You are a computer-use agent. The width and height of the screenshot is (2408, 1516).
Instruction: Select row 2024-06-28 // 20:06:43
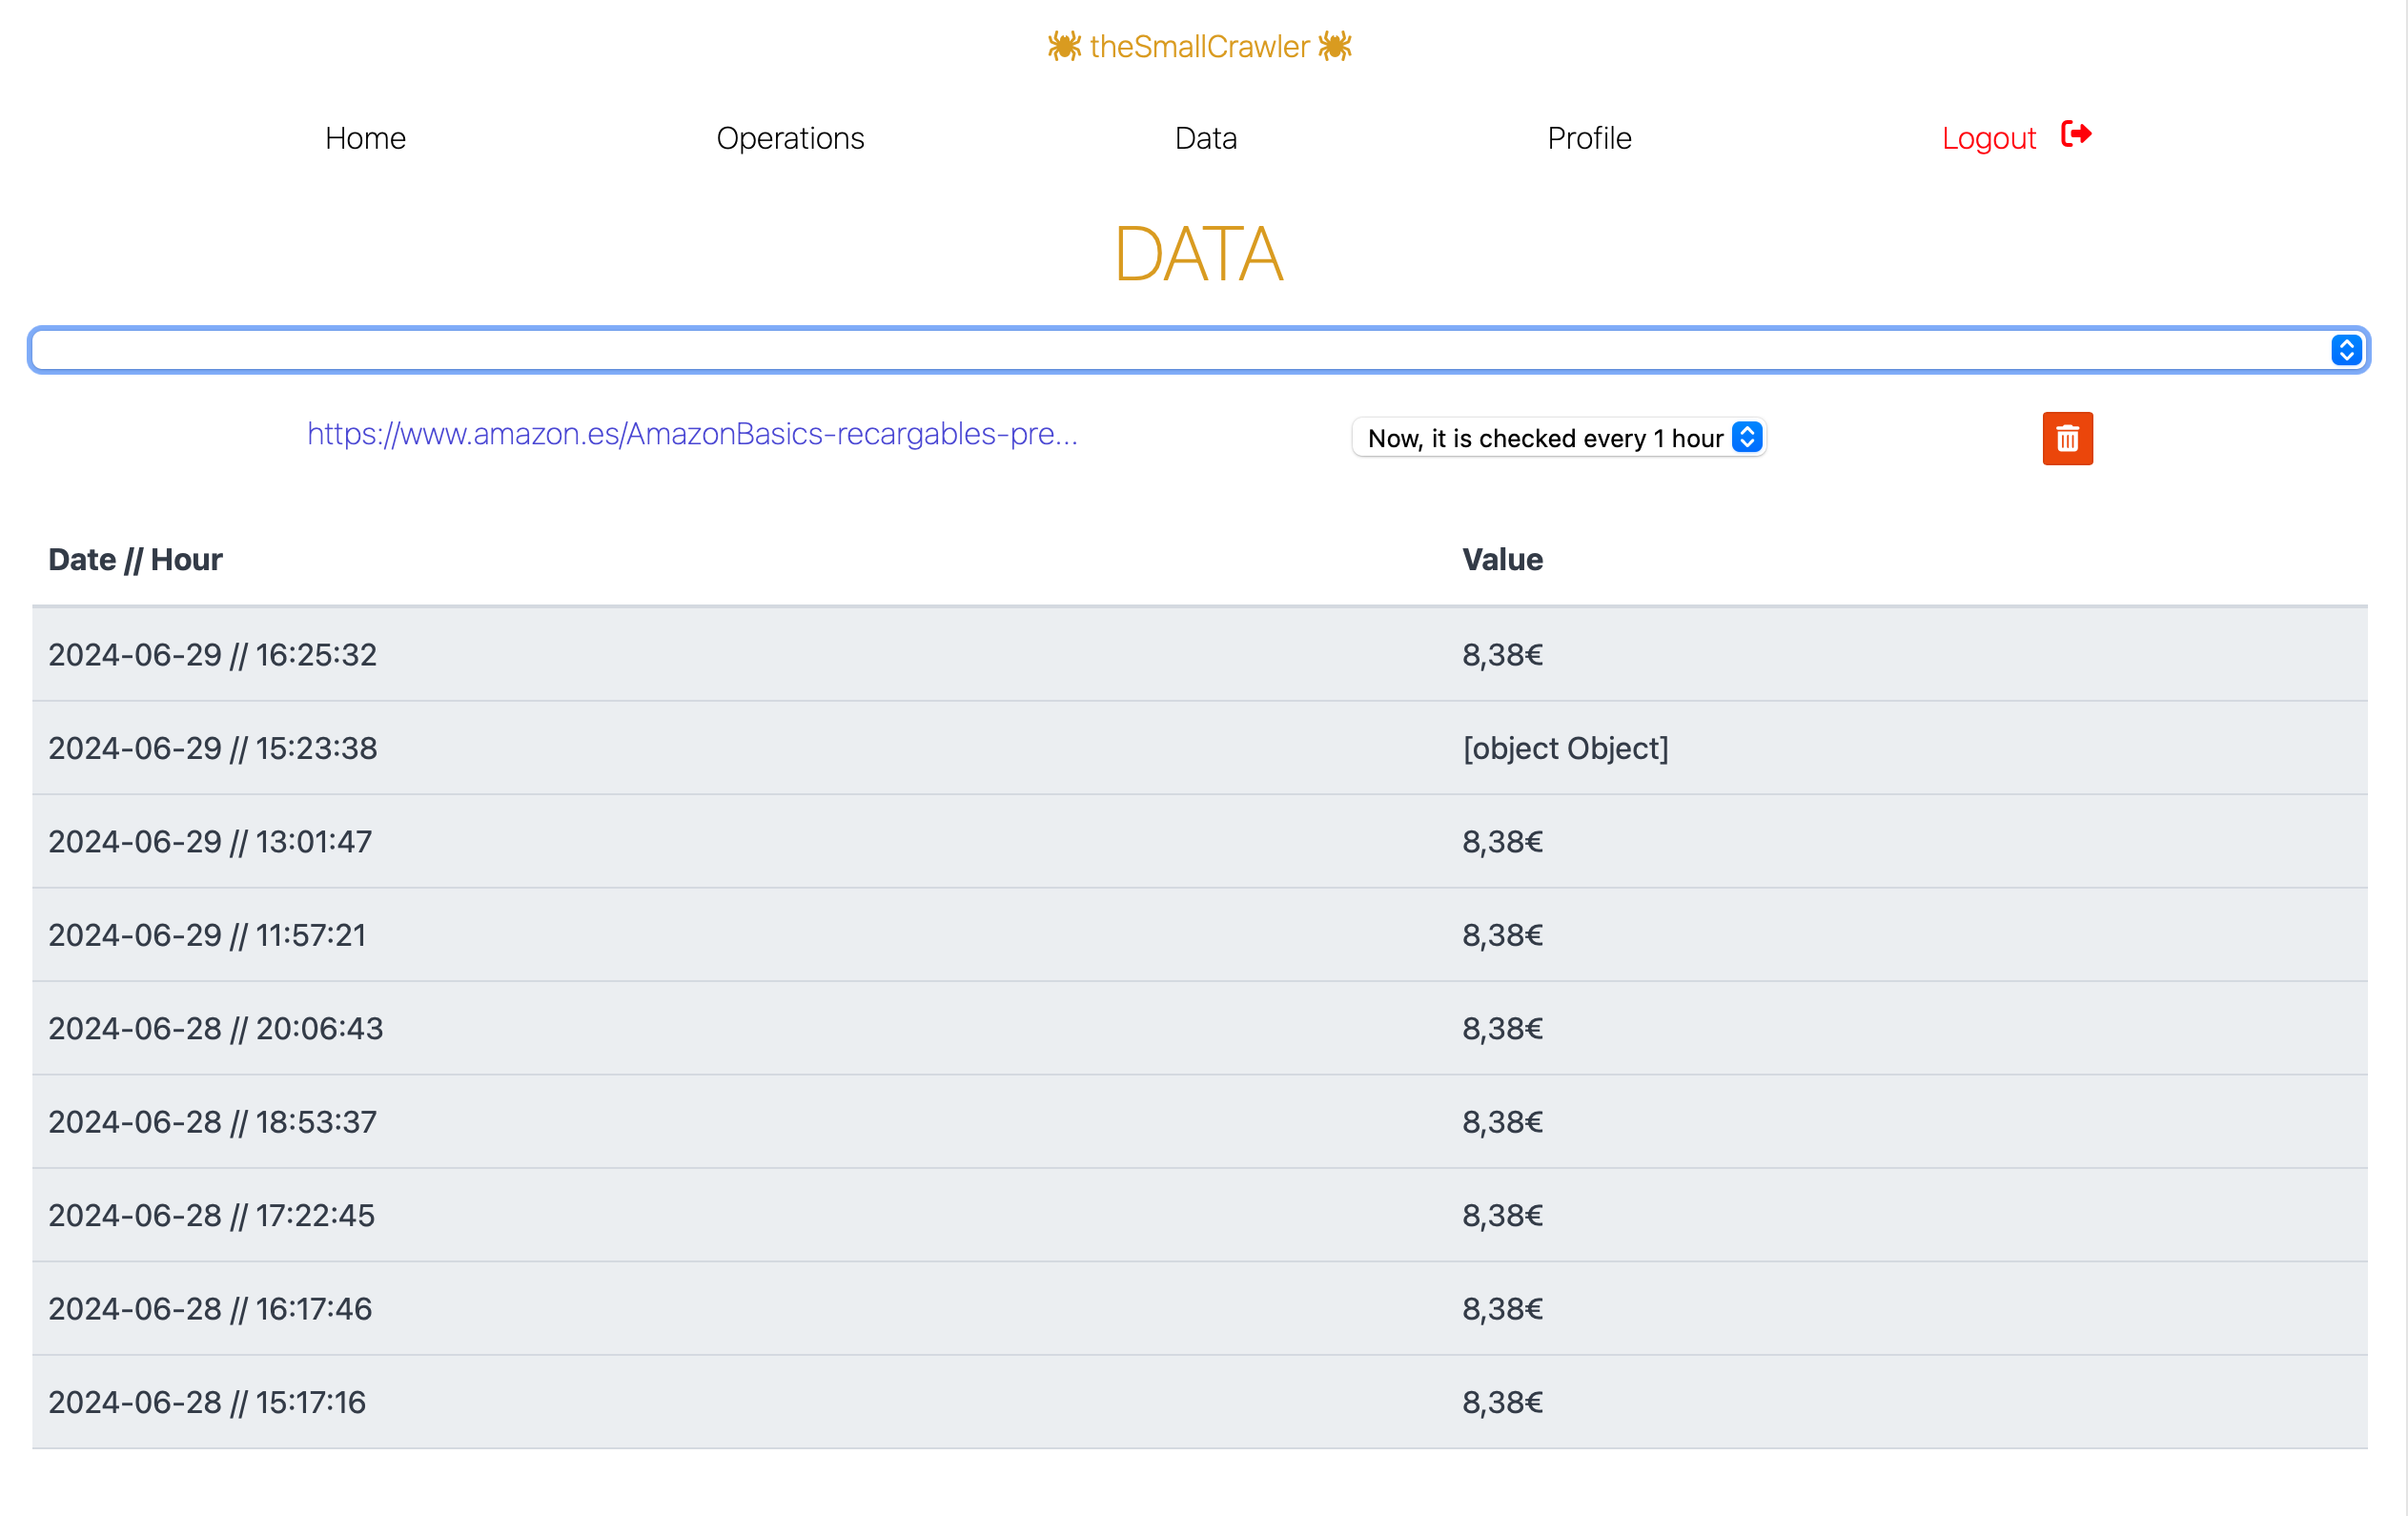point(1199,1028)
